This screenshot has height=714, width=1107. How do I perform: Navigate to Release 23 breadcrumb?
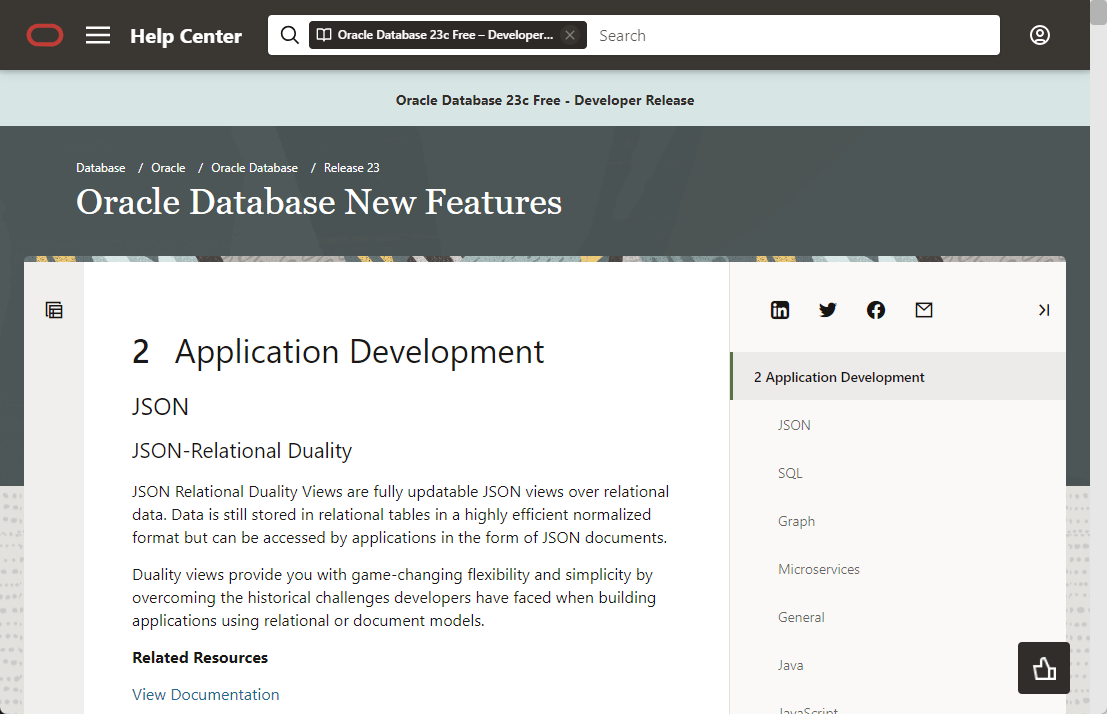tap(351, 167)
